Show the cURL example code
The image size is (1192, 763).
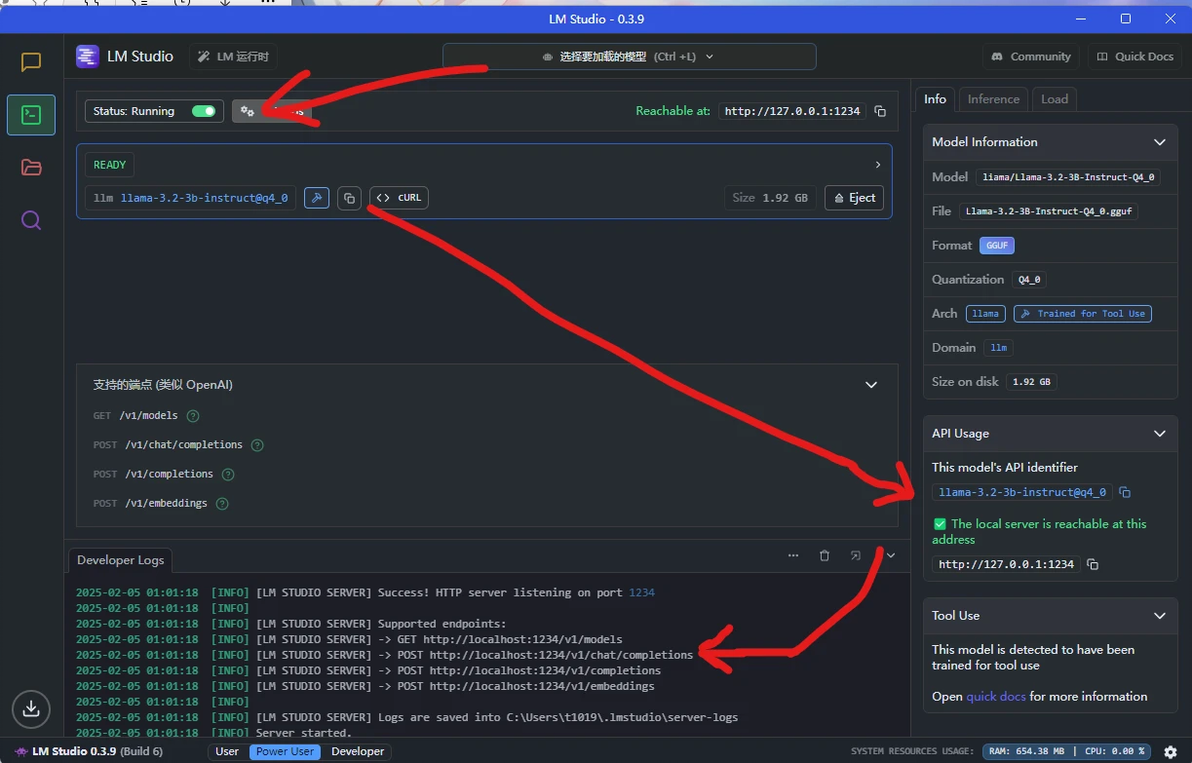[399, 198]
